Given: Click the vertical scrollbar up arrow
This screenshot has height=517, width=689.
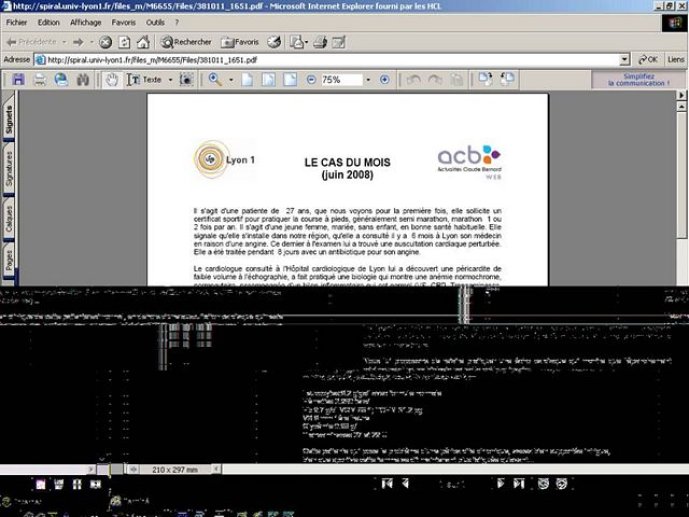Looking at the screenshot, I should 682,107.
